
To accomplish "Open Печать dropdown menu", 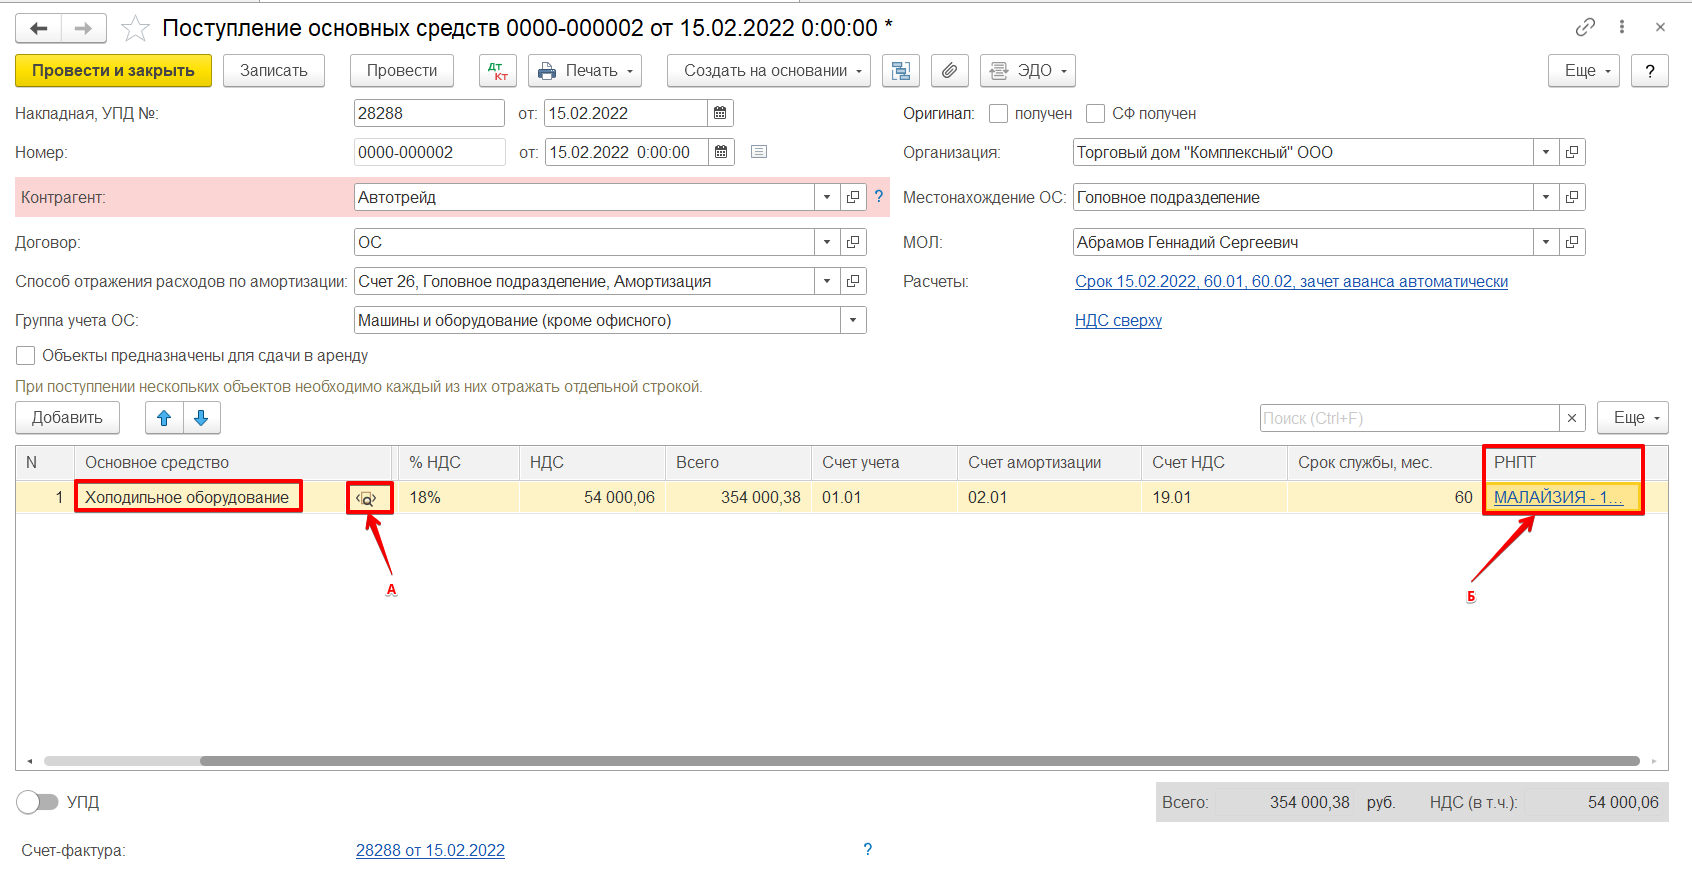I will pyautogui.click(x=585, y=71).
